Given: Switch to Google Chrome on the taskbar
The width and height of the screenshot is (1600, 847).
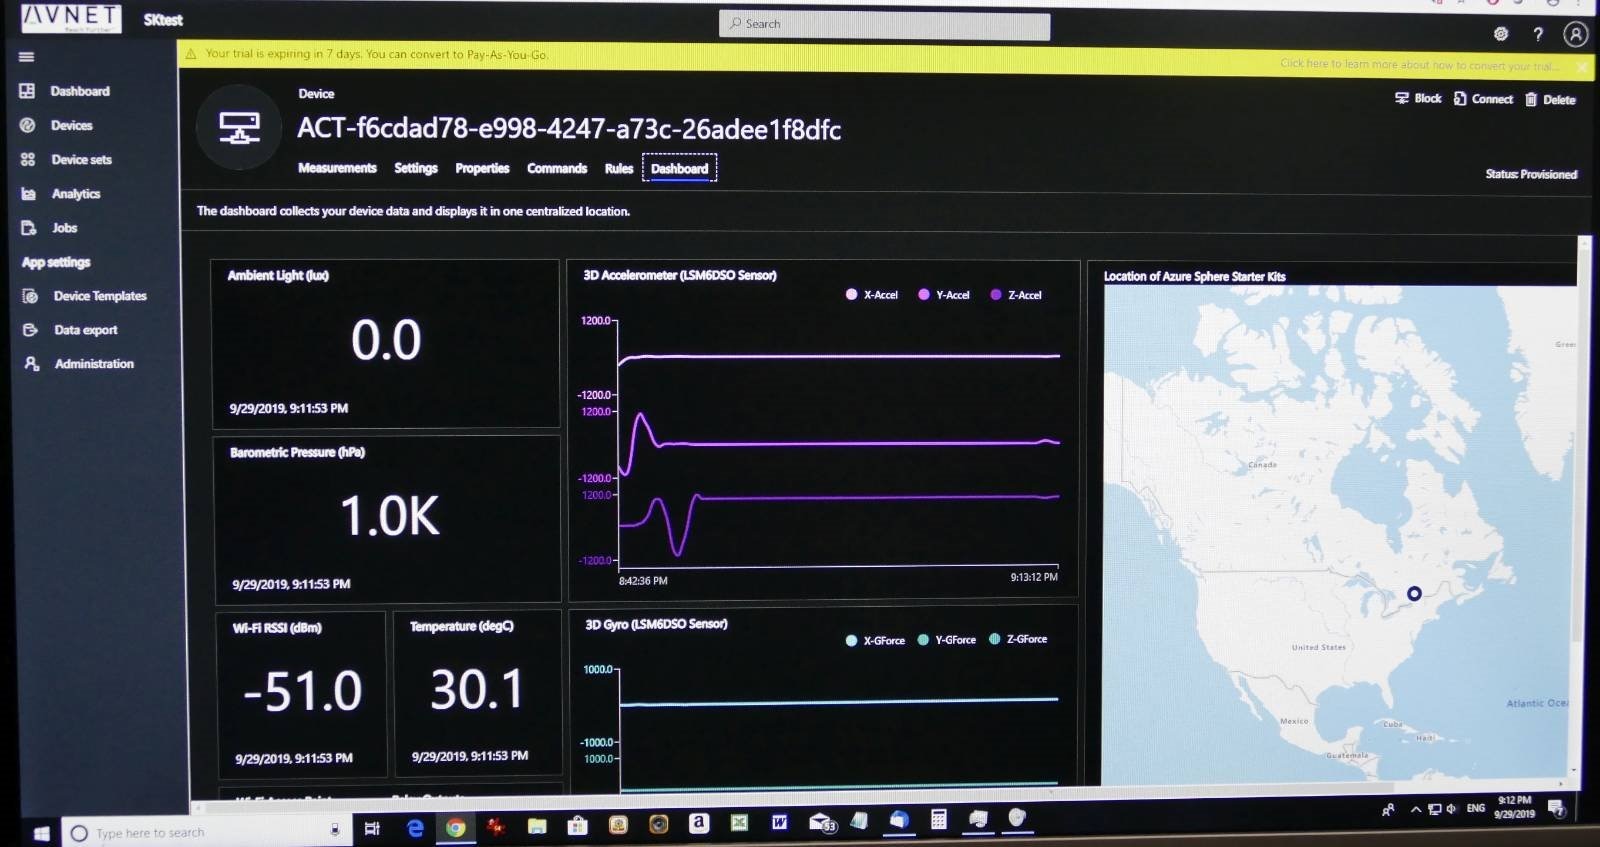Looking at the screenshot, I should click(x=455, y=828).
